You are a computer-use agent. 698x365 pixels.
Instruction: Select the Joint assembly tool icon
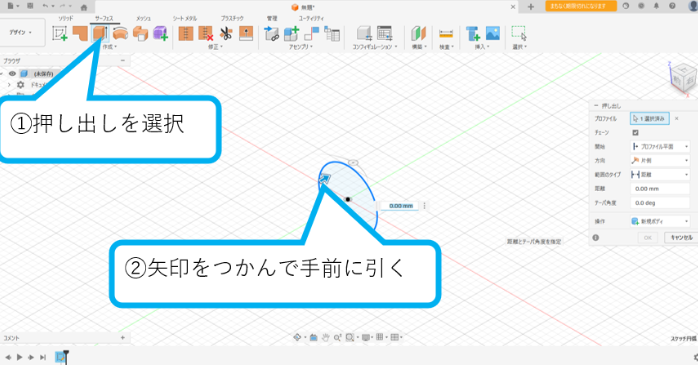click(x=272, y=34)
